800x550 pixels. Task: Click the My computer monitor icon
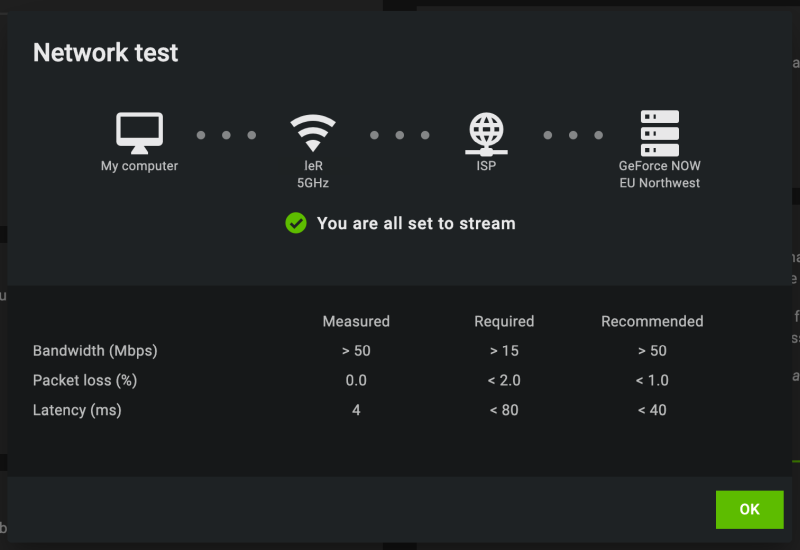click(139, 132)
